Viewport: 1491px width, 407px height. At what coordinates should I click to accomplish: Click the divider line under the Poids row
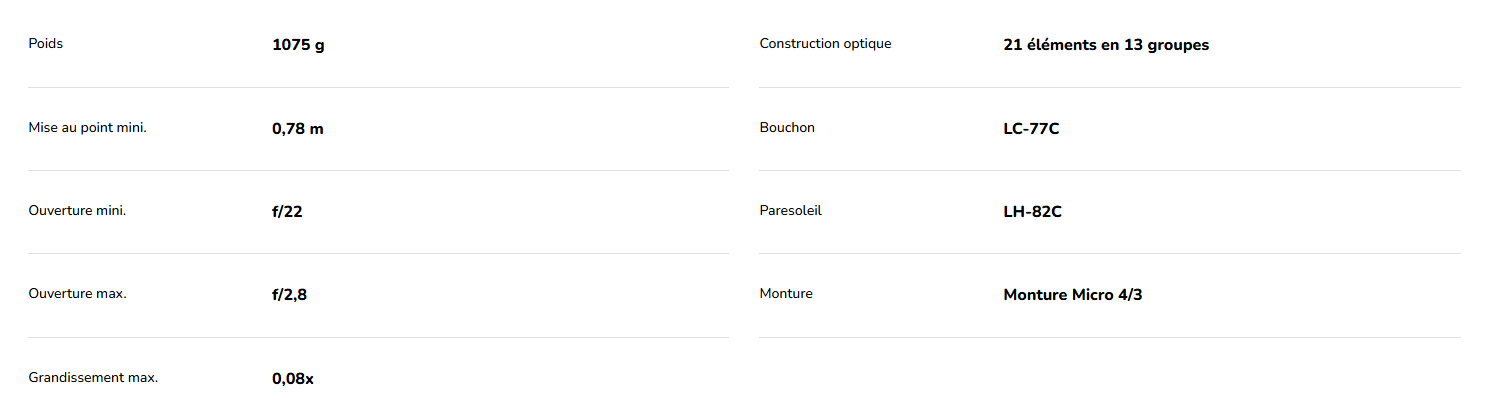pos(378,87)
